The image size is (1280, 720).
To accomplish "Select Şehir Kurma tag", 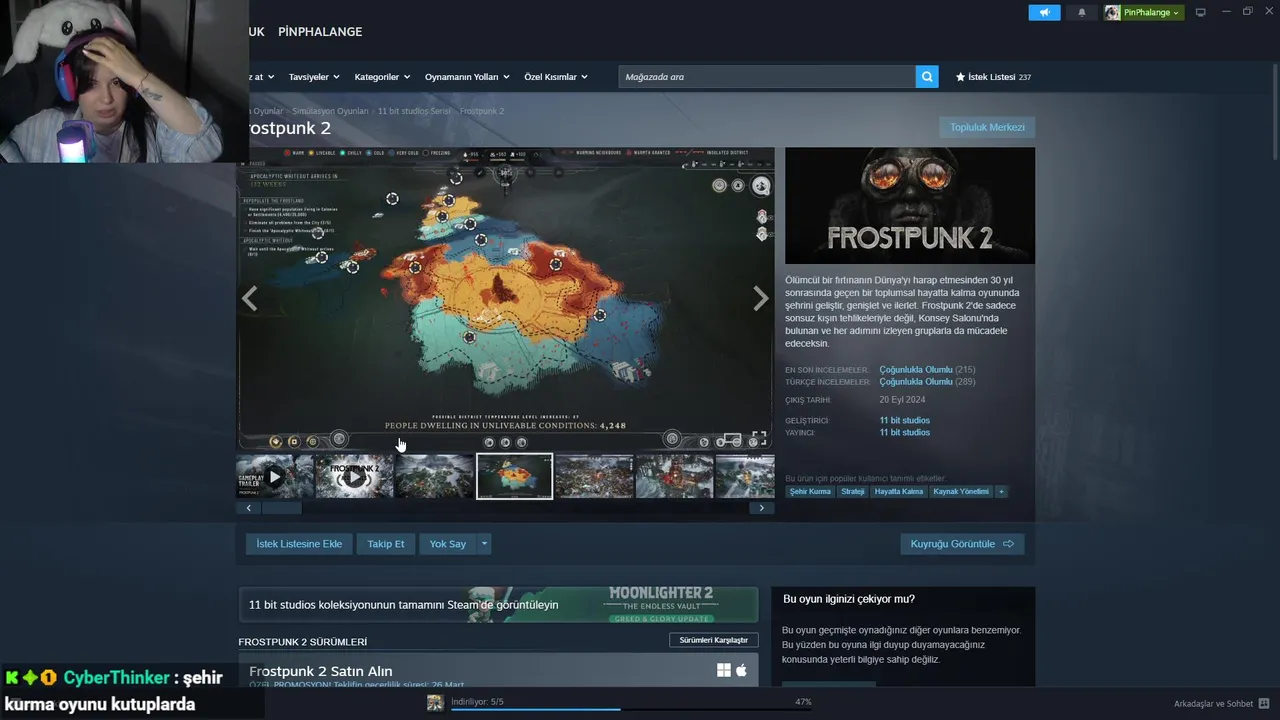I will click(810, 492).
